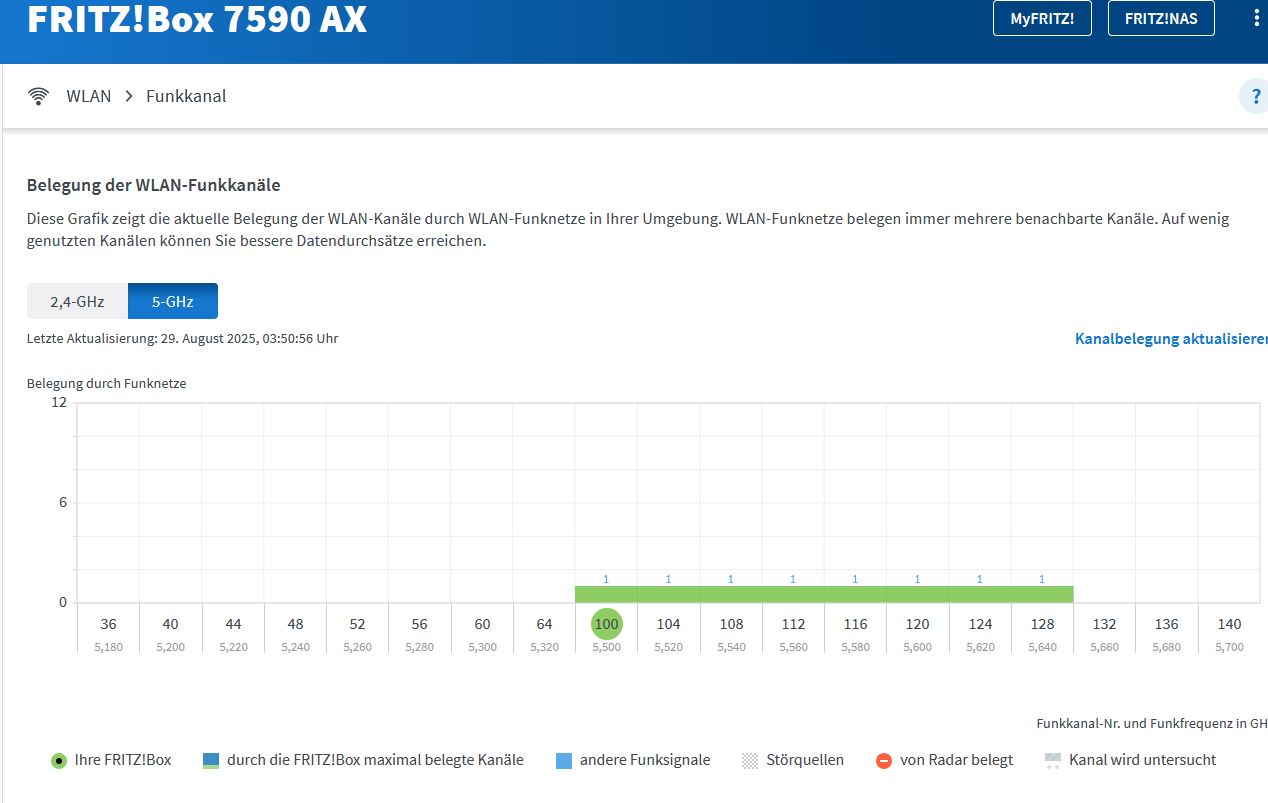Click channel 112 label on the axis
Screen dimensions: 1268x803
(x=793, y=624)
